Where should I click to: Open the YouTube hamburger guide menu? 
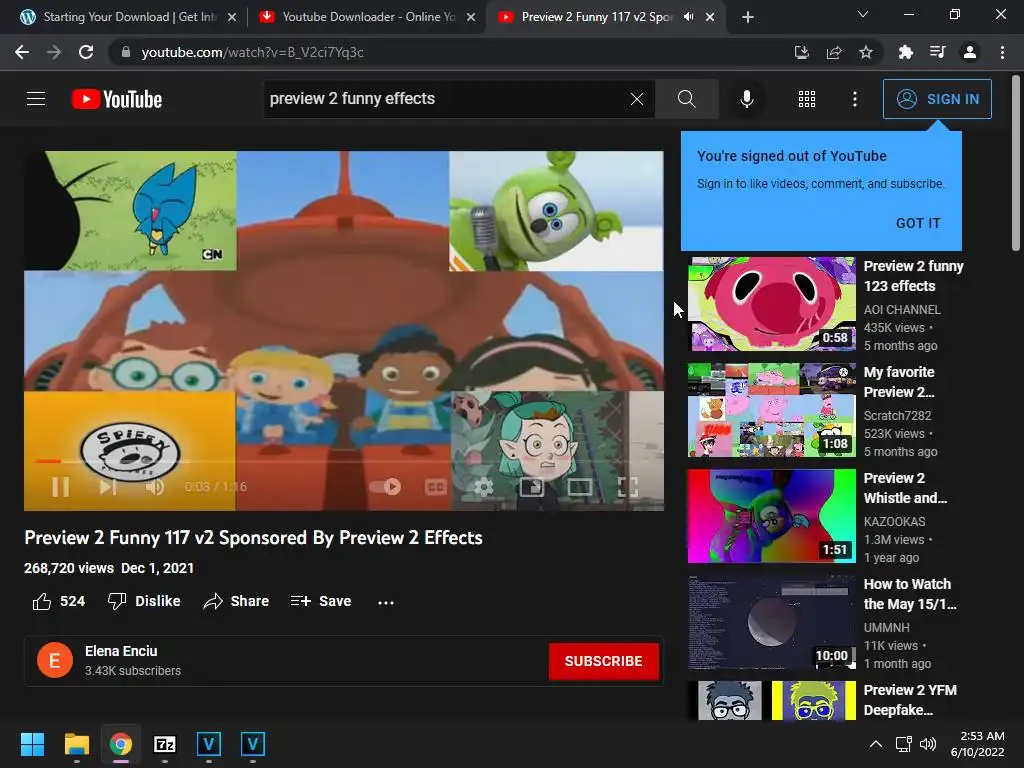point(36,99)
